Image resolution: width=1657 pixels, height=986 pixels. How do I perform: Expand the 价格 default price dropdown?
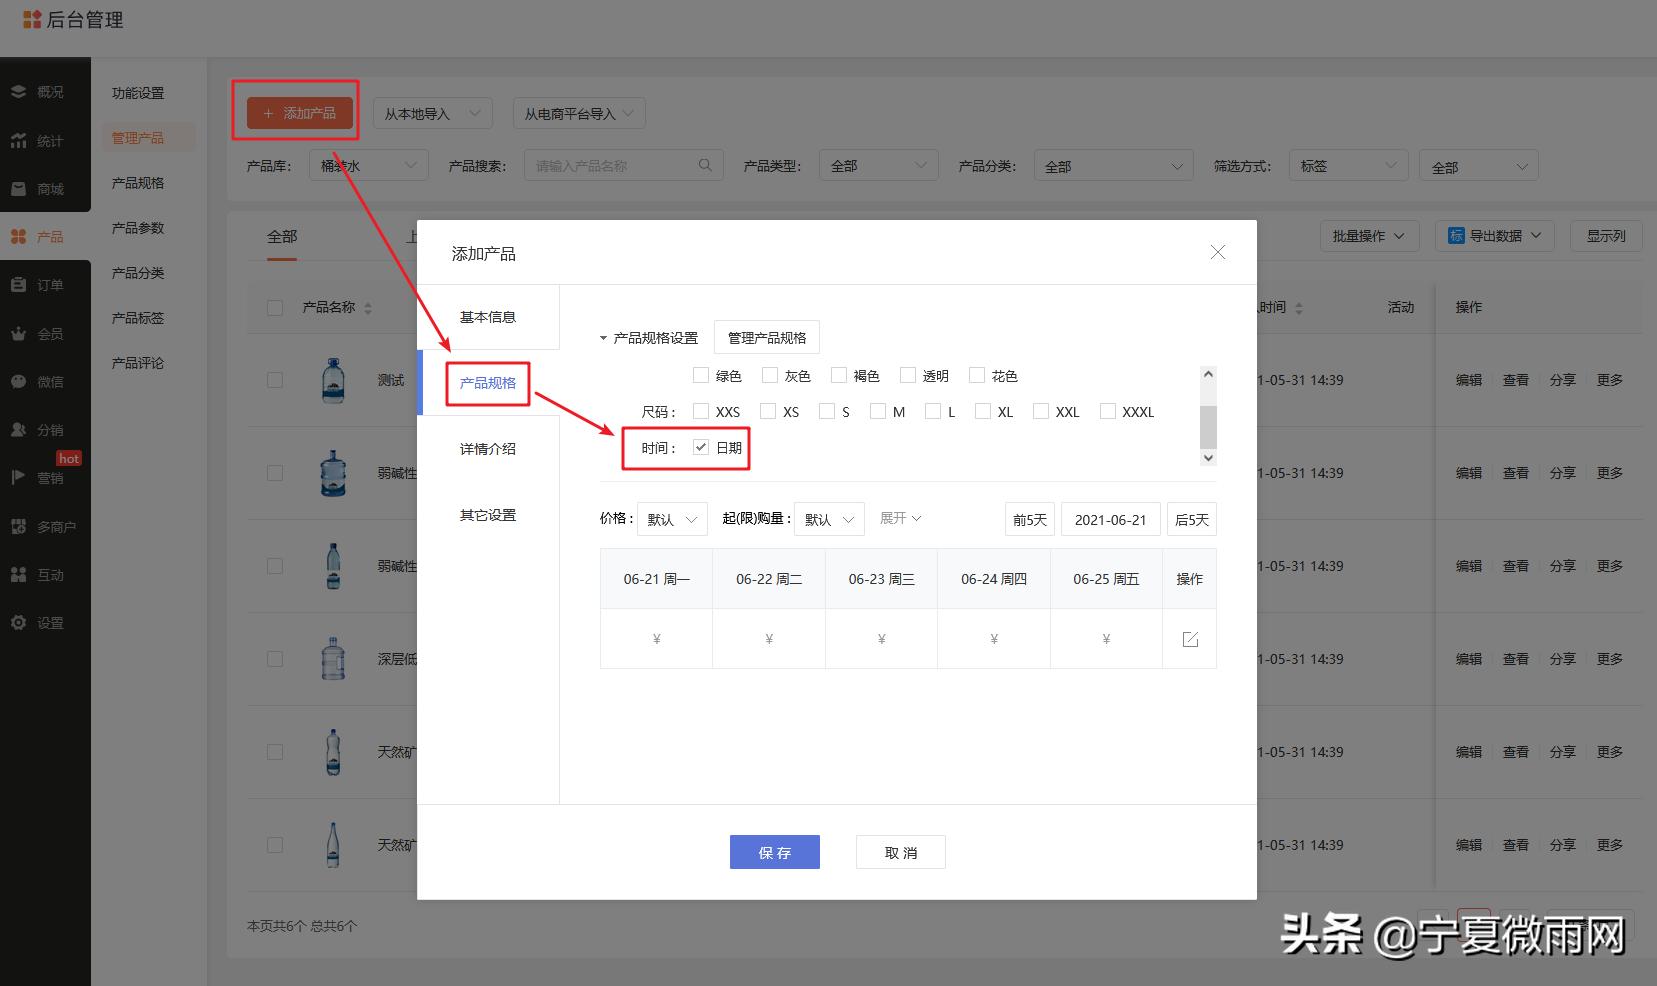(671, 519)
